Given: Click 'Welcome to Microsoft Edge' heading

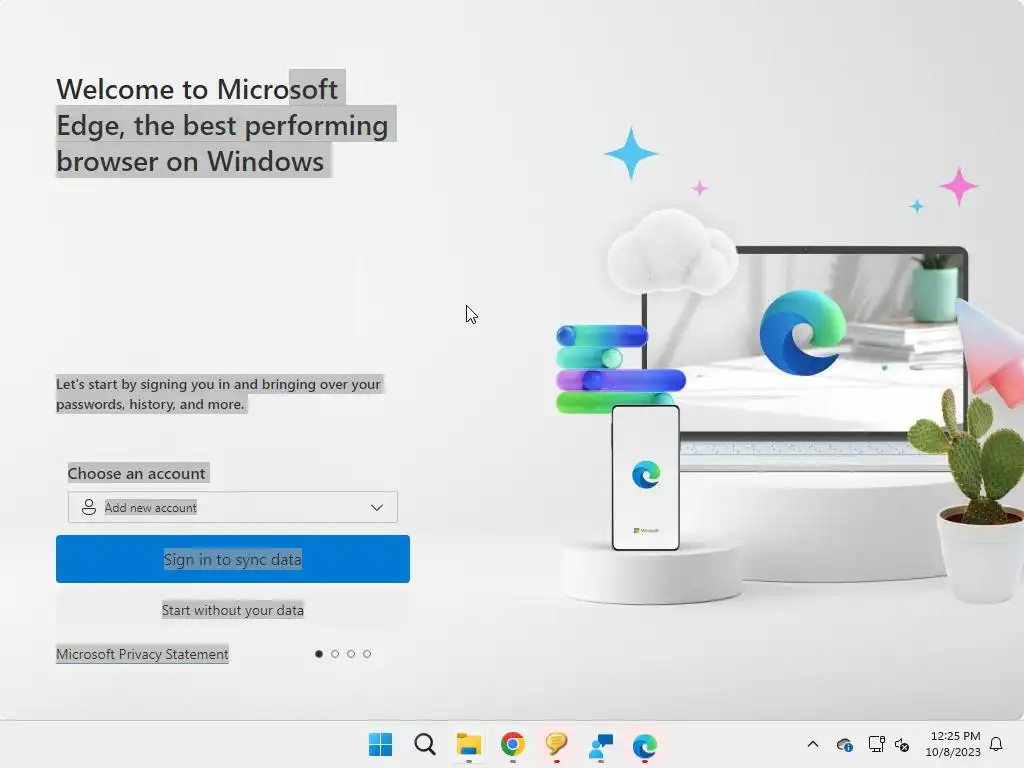Looking at the screenshot, I should click(222, 125).
